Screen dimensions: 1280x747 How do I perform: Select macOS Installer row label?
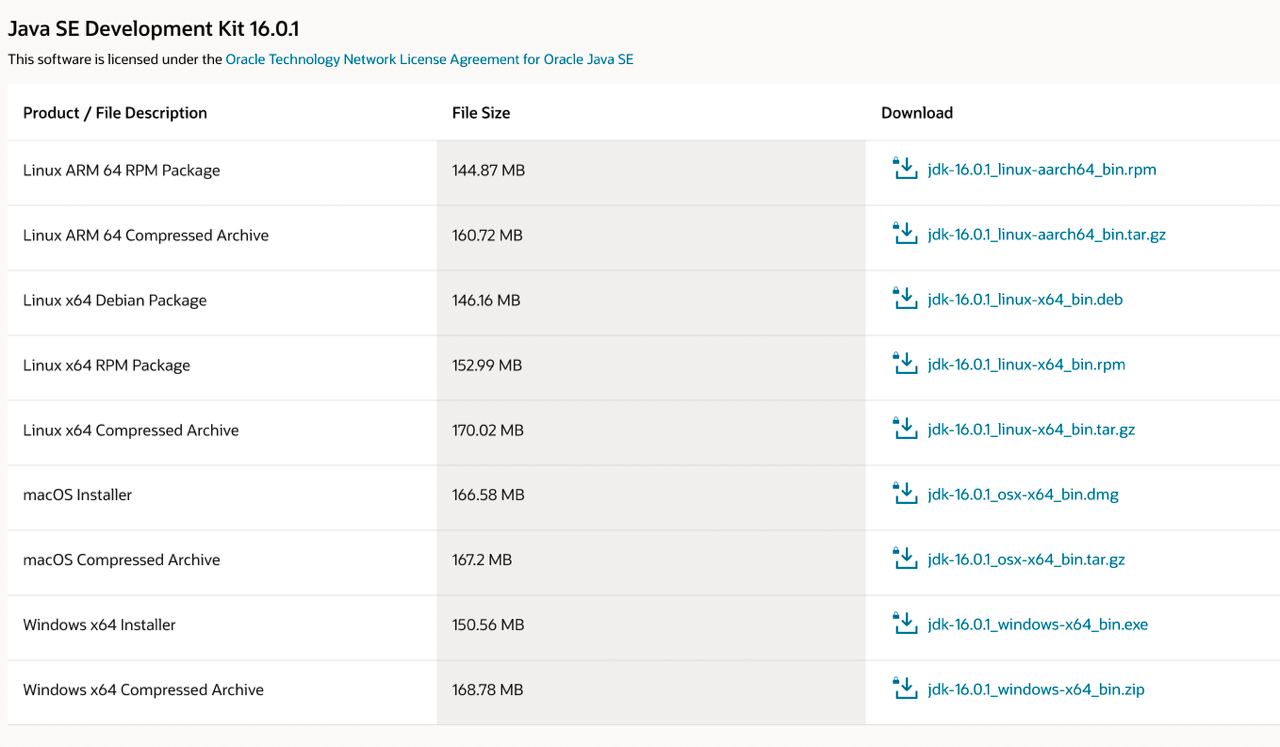coord(77,495)
